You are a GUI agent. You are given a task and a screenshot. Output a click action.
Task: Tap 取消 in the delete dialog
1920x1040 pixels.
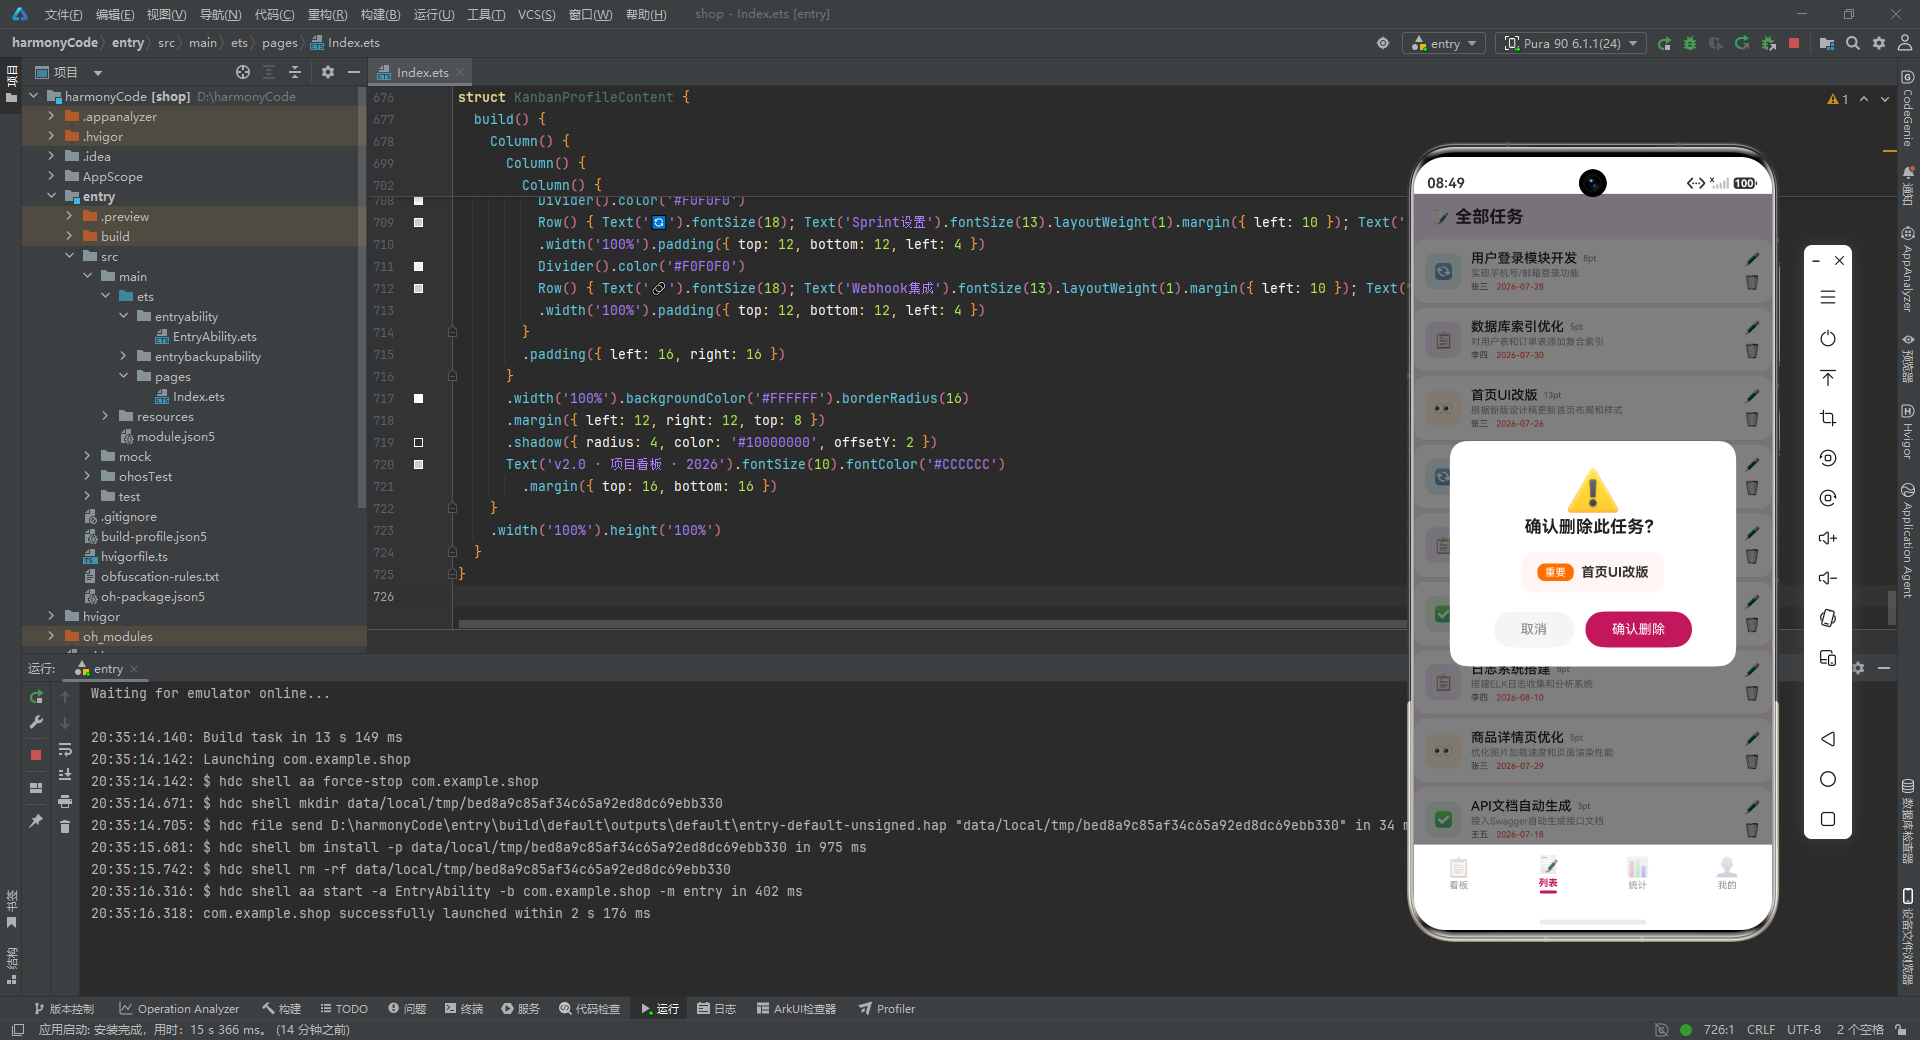click(x=1533, y=629)
